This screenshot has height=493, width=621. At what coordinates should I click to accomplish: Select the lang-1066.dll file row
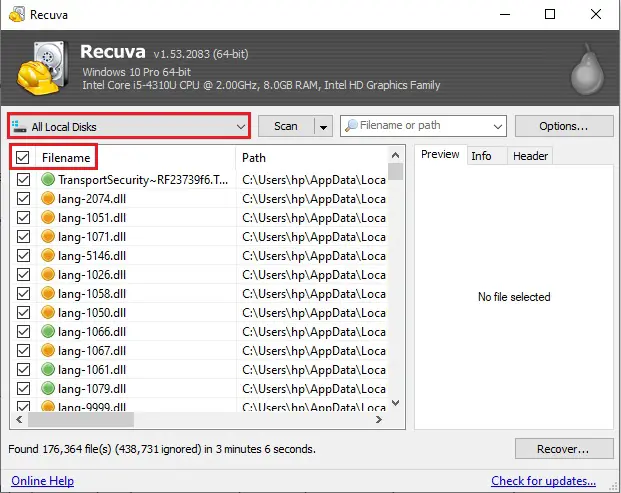[199, 331]
